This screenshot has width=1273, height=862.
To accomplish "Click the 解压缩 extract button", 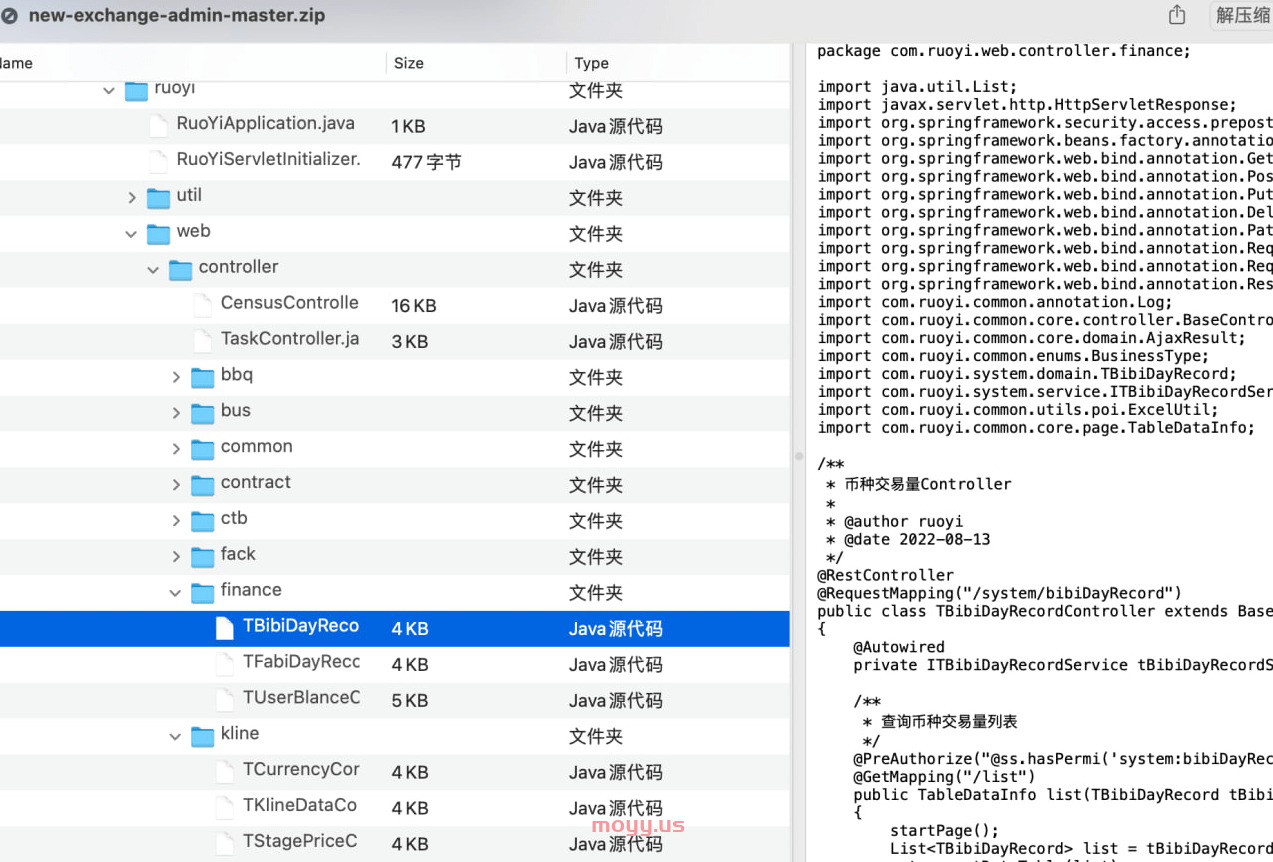I will [1241, 15].
